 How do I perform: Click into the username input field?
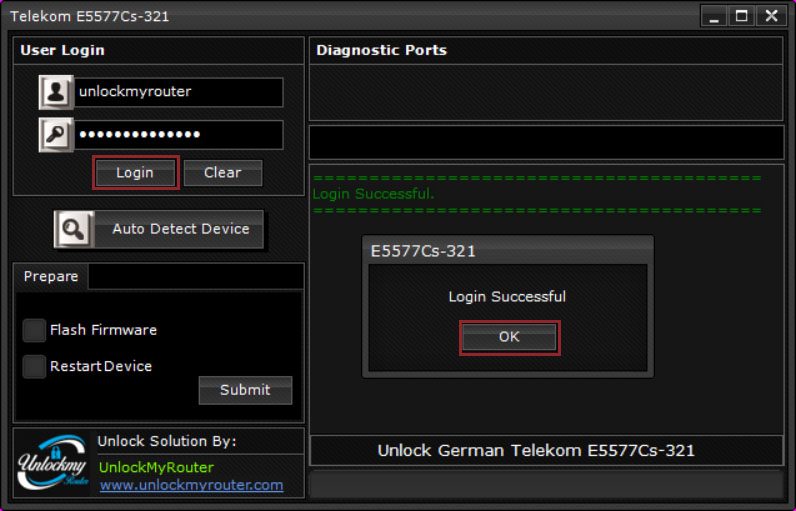178,92
